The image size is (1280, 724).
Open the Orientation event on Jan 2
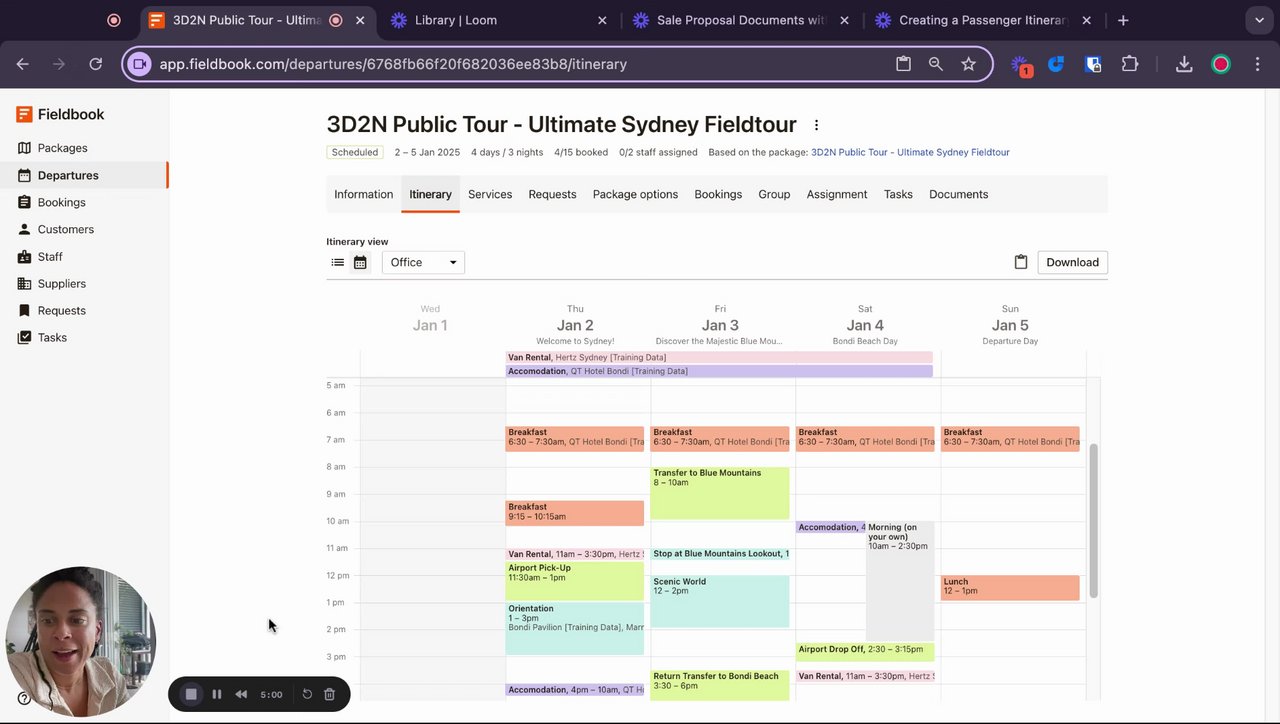coord(574,628)
